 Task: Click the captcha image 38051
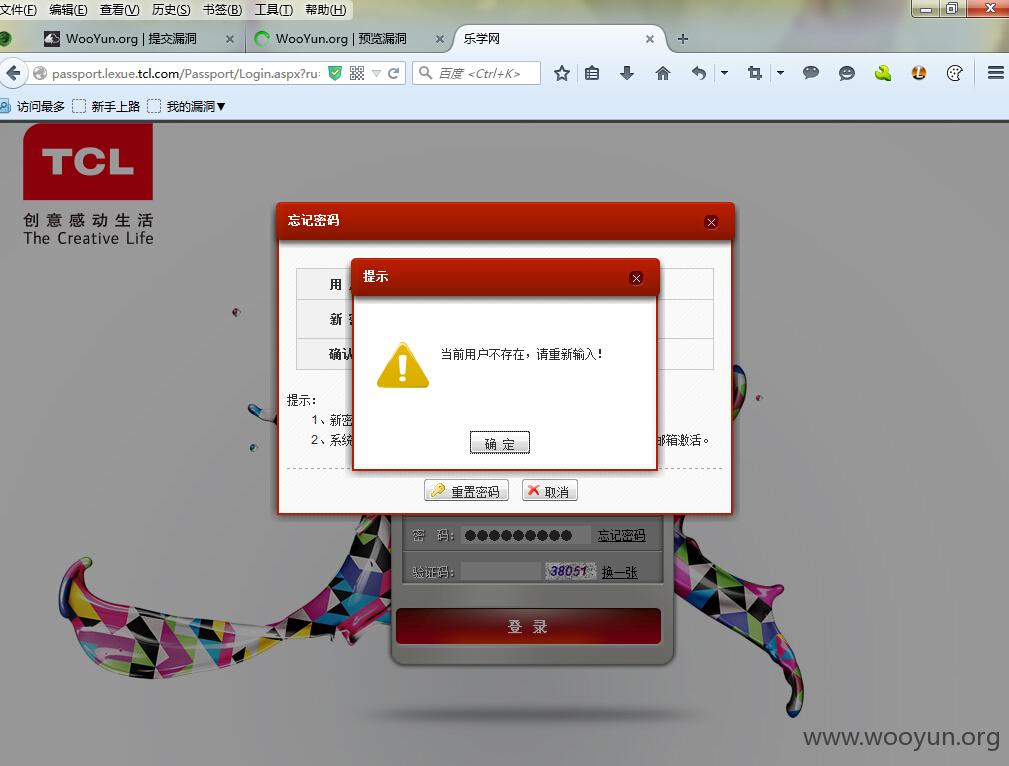click(x=570, y=571)
